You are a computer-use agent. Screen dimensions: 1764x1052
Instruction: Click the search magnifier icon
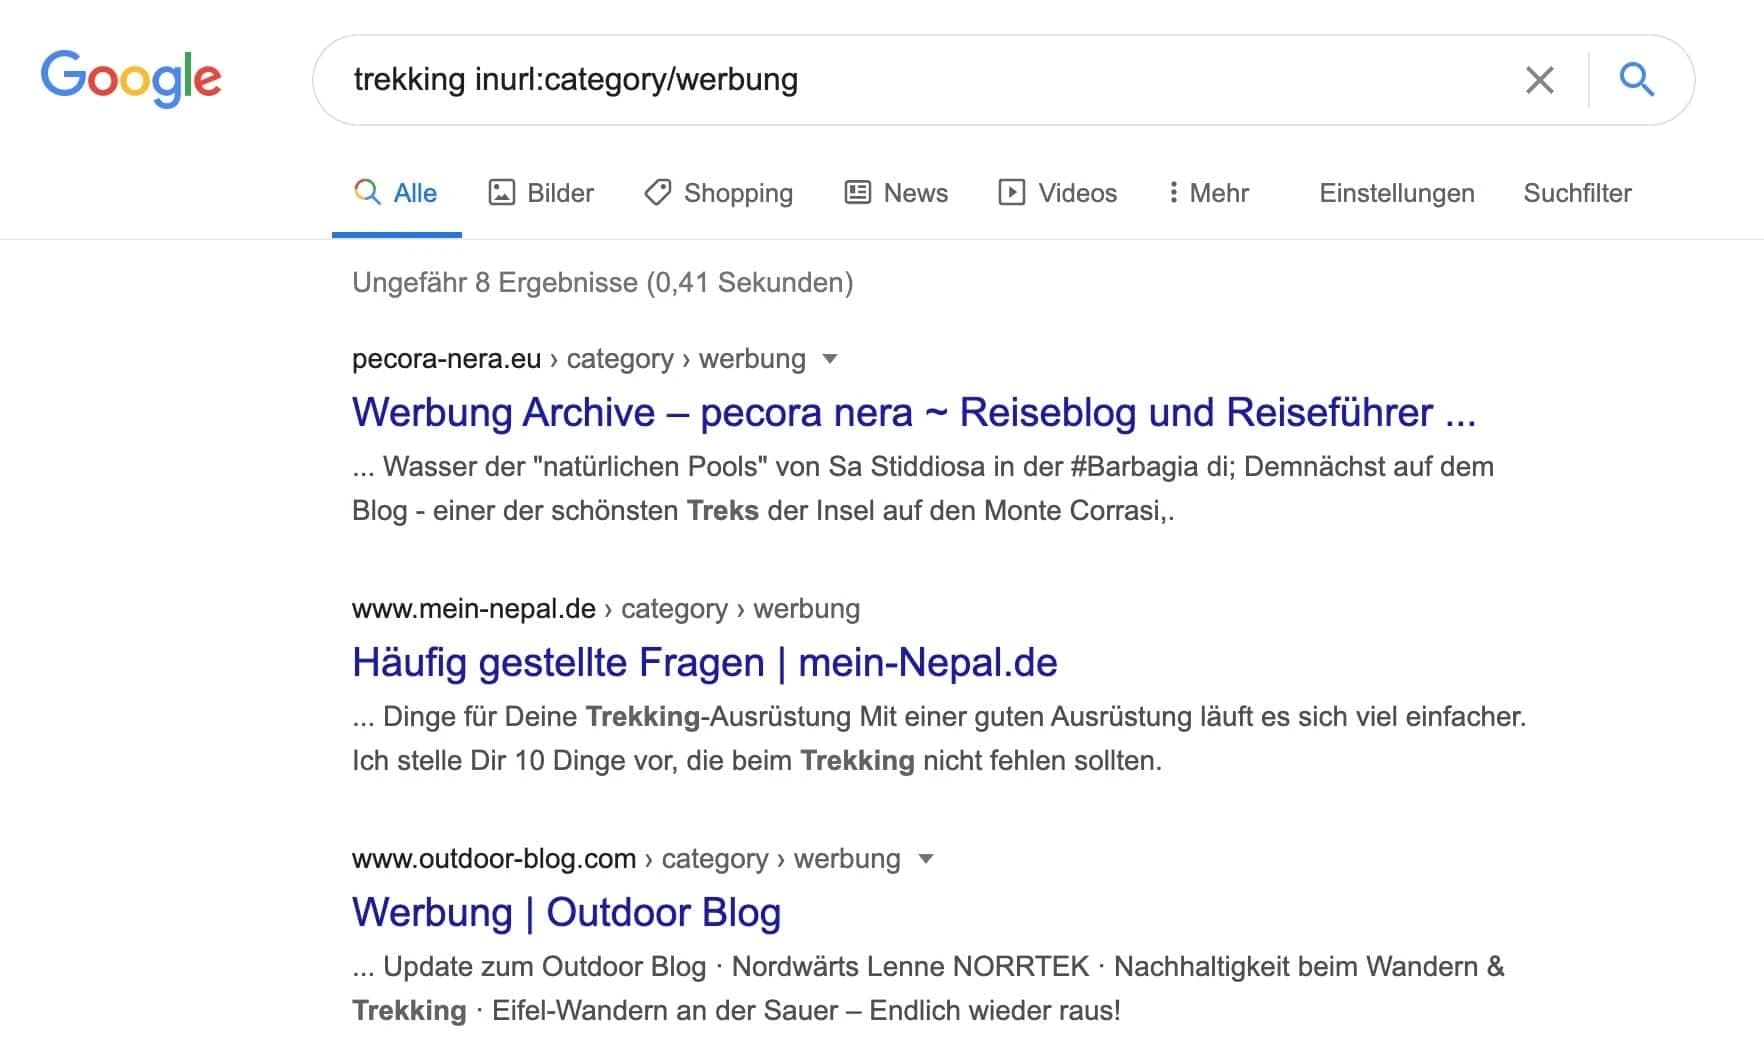click(x=1637, y=79)
